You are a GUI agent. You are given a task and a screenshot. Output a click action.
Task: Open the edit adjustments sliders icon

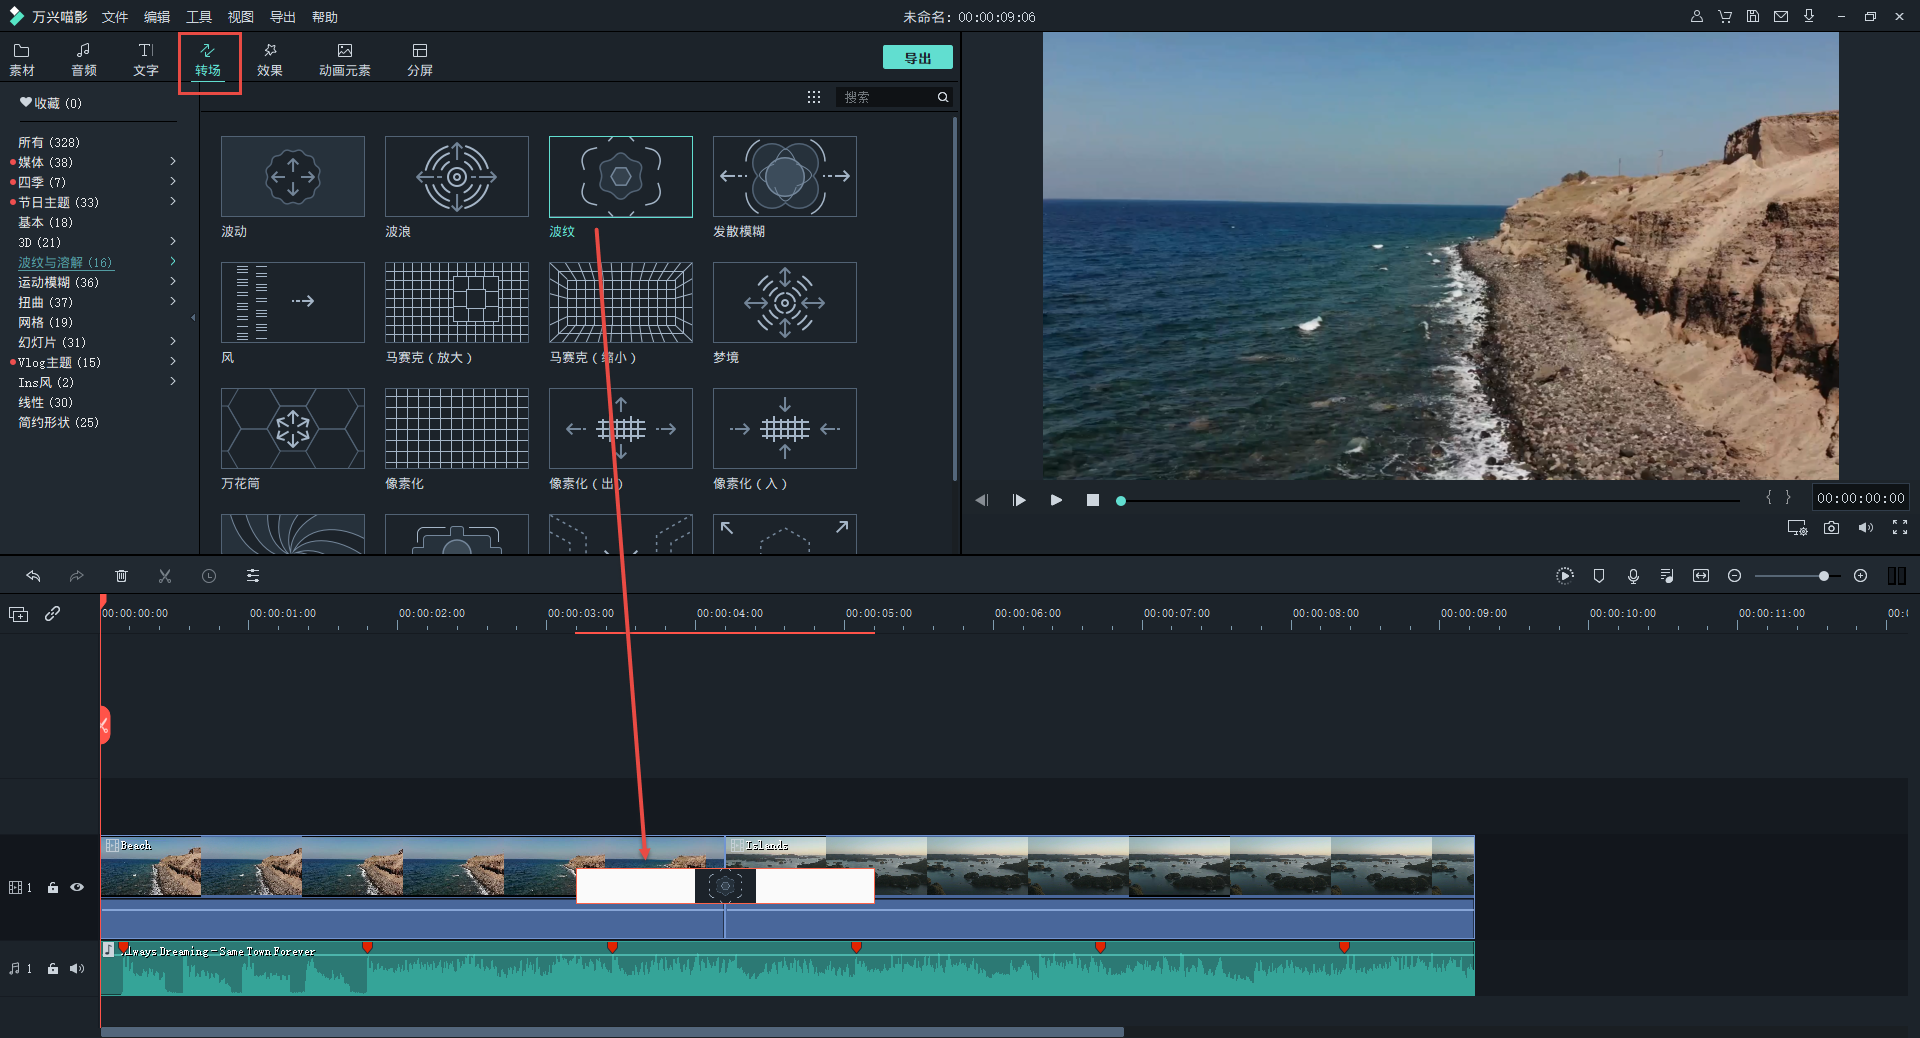click(x=253, y=576)
